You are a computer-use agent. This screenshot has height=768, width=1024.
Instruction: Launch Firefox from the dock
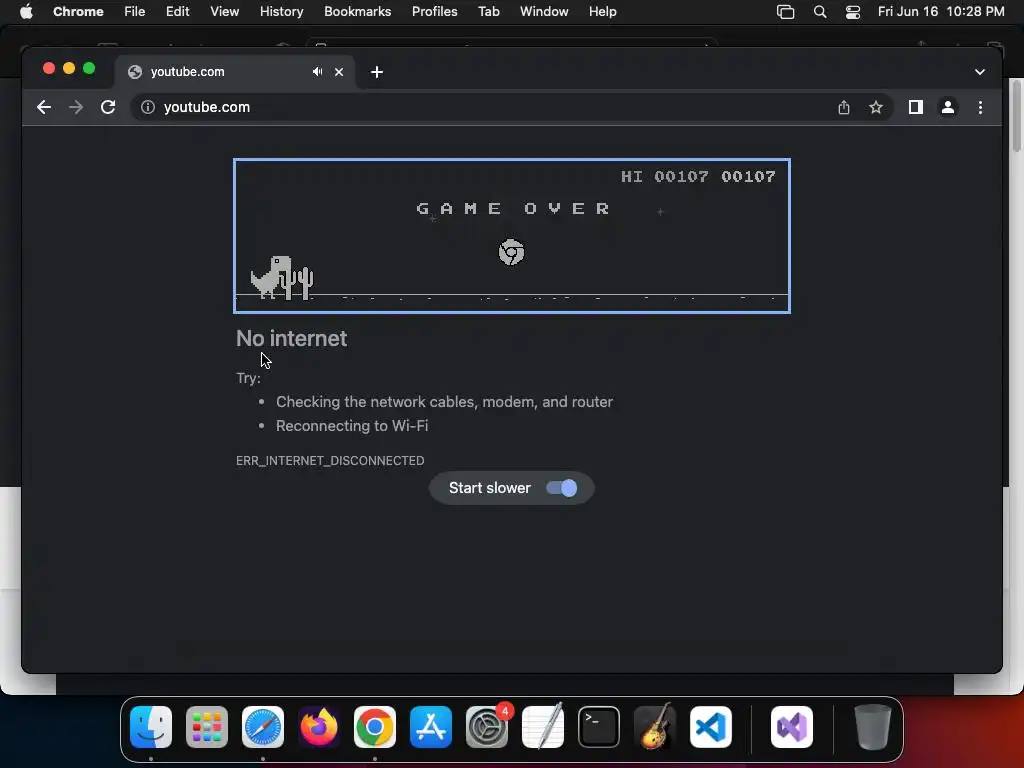tap(319, 727)
